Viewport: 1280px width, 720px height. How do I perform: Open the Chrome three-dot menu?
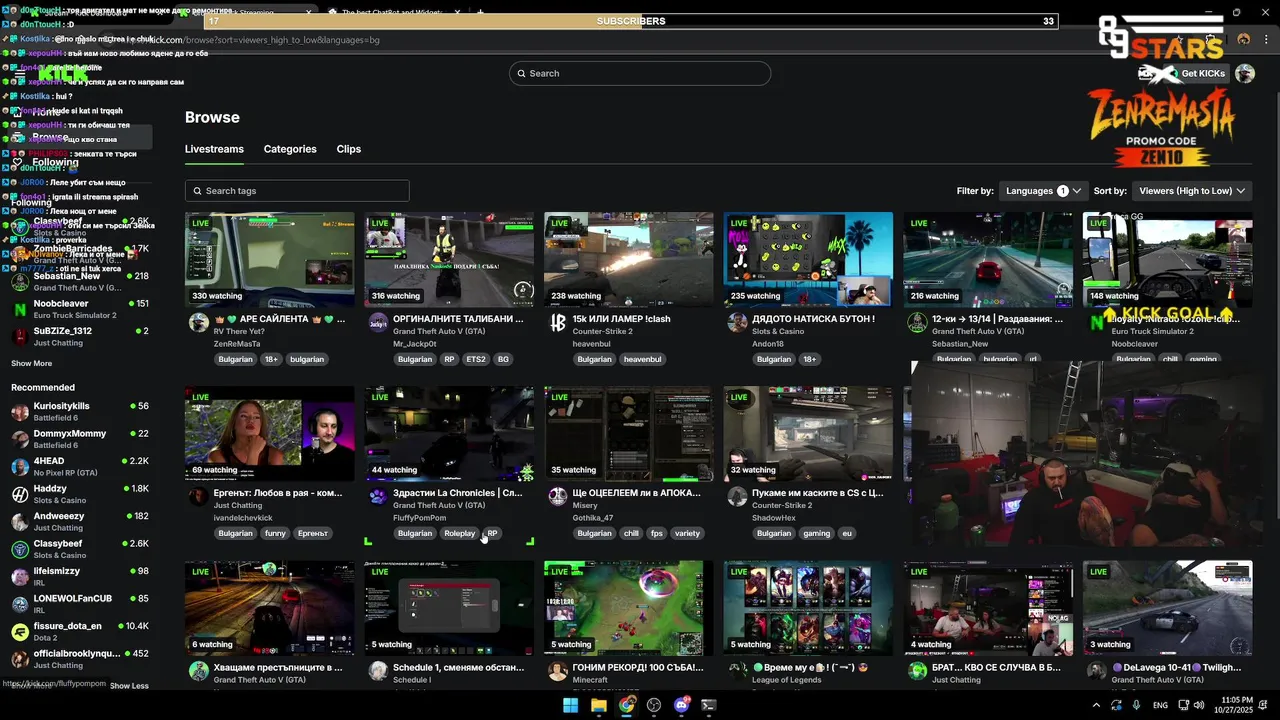click(x=1264, y=40)
